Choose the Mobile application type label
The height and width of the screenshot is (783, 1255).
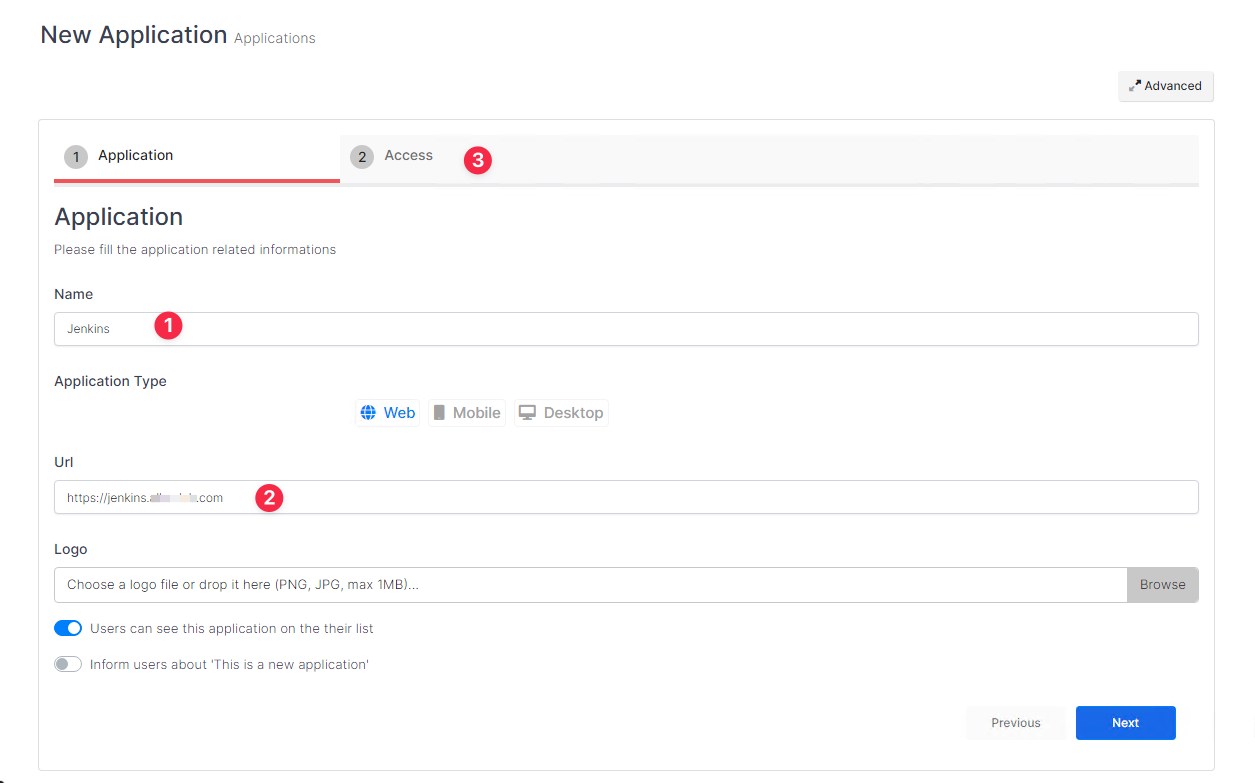pos(476,413)
